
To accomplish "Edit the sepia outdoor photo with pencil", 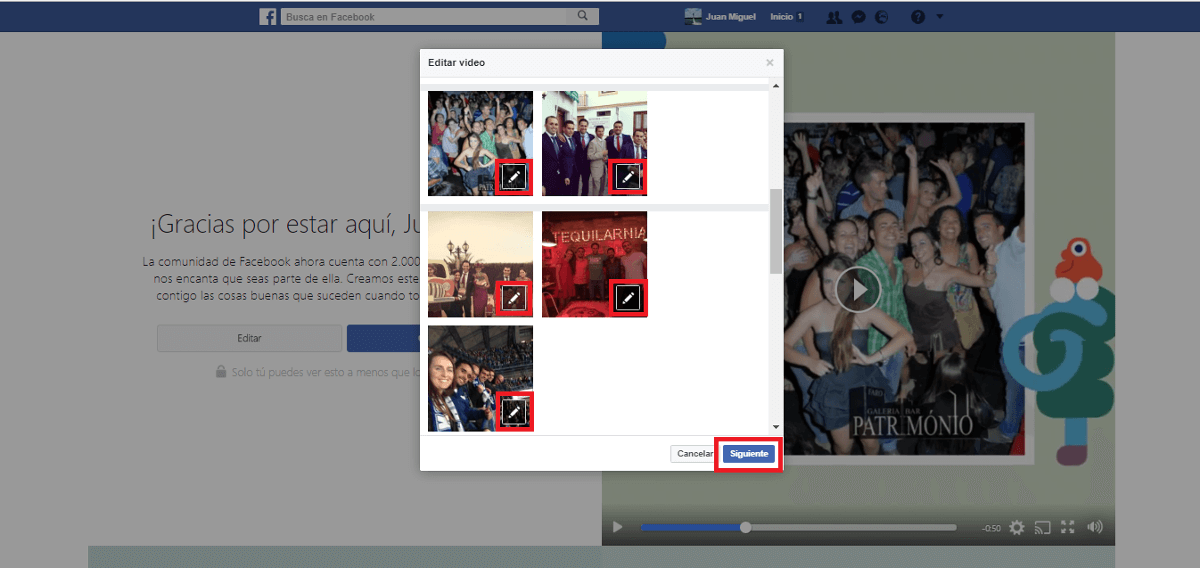I will (x=514, y=297).
